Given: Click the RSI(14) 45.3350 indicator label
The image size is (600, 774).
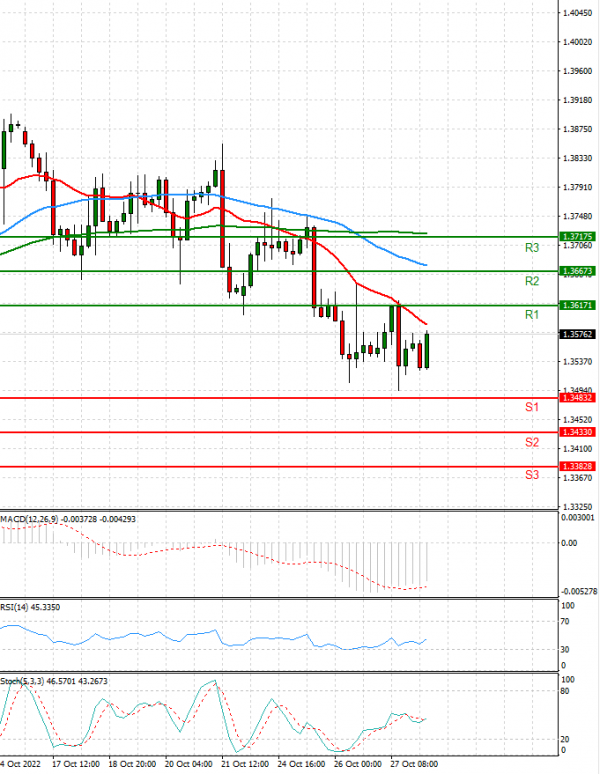Looking at the screenshot, I should [x=30, y=607].
